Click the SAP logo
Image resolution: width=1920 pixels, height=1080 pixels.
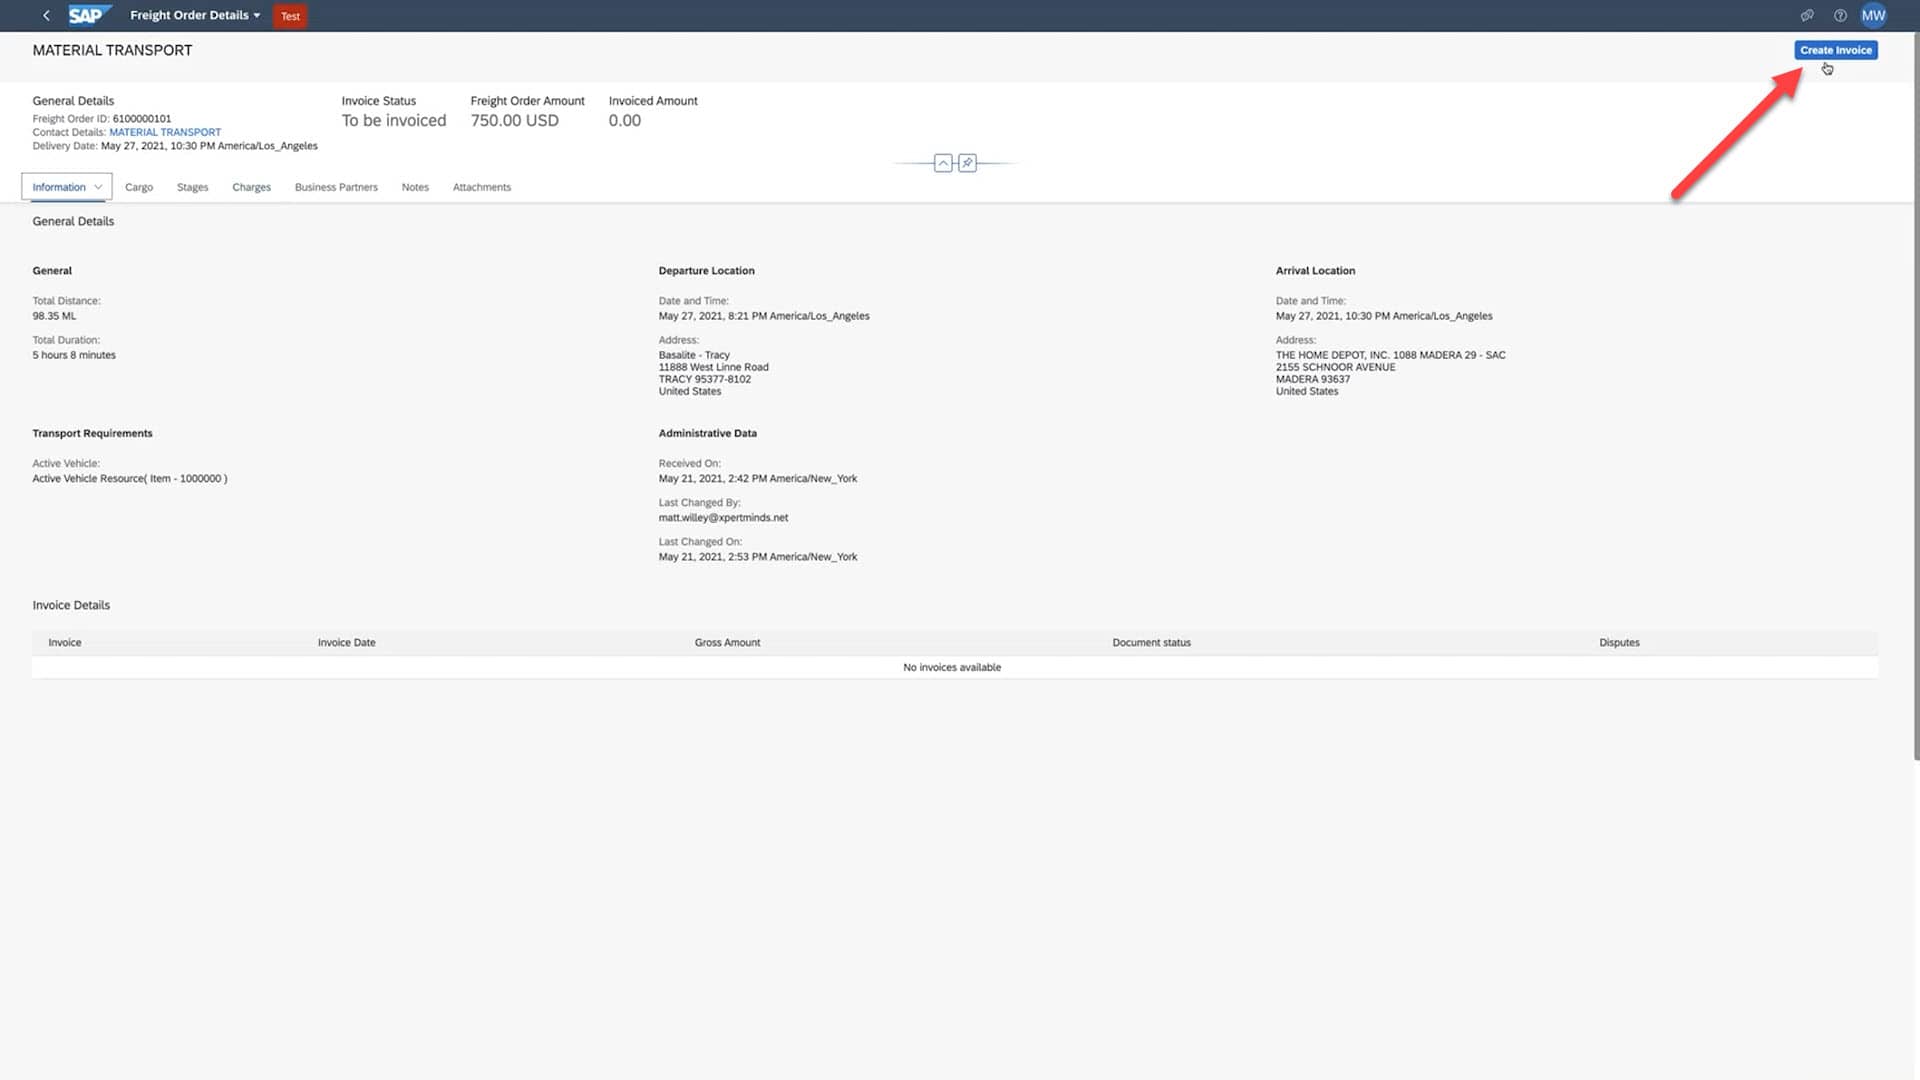88,15
